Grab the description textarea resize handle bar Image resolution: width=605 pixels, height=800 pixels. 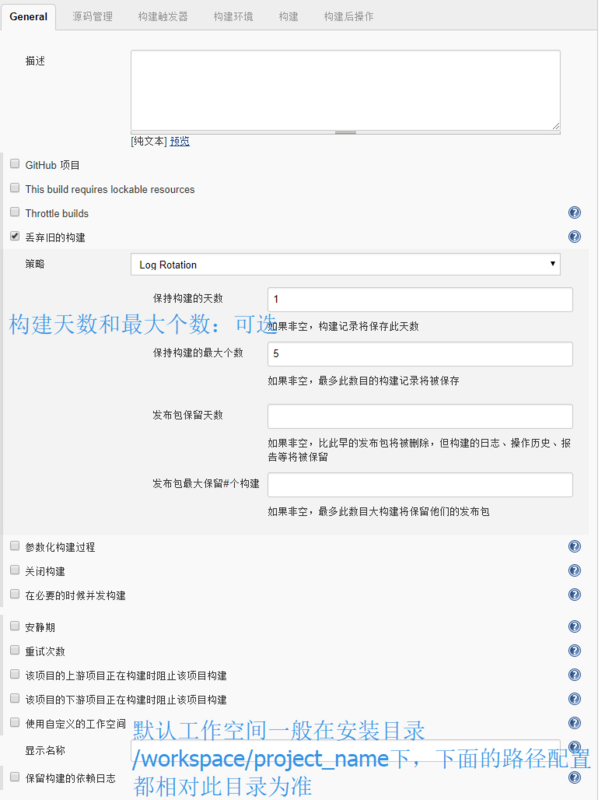click(x=345, y=133)
